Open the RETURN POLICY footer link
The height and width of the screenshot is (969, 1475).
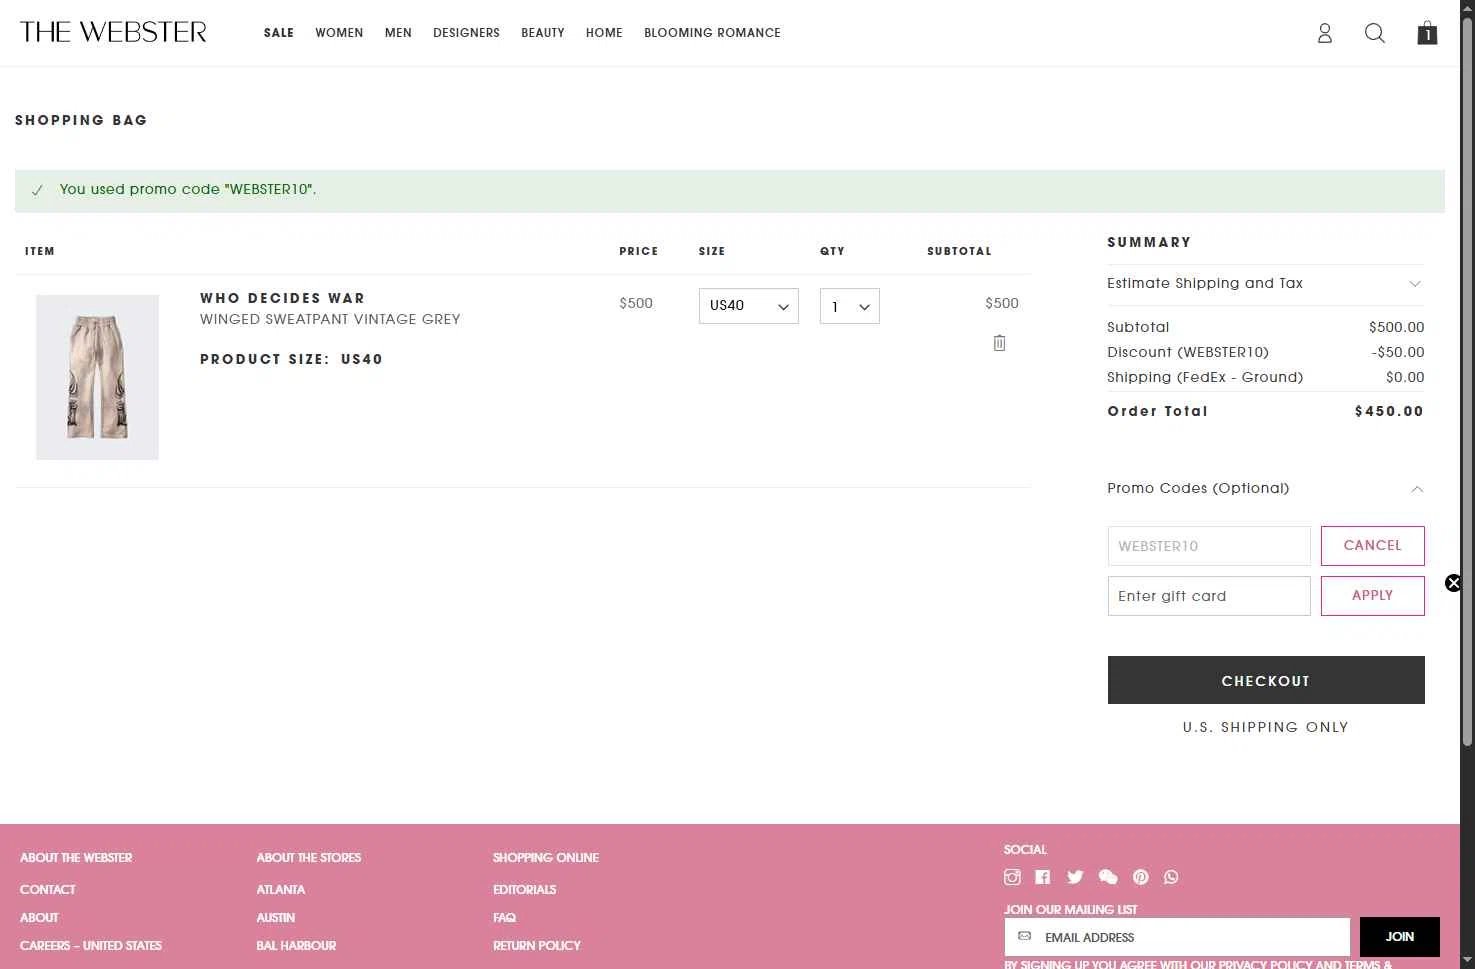pos(537,945)
